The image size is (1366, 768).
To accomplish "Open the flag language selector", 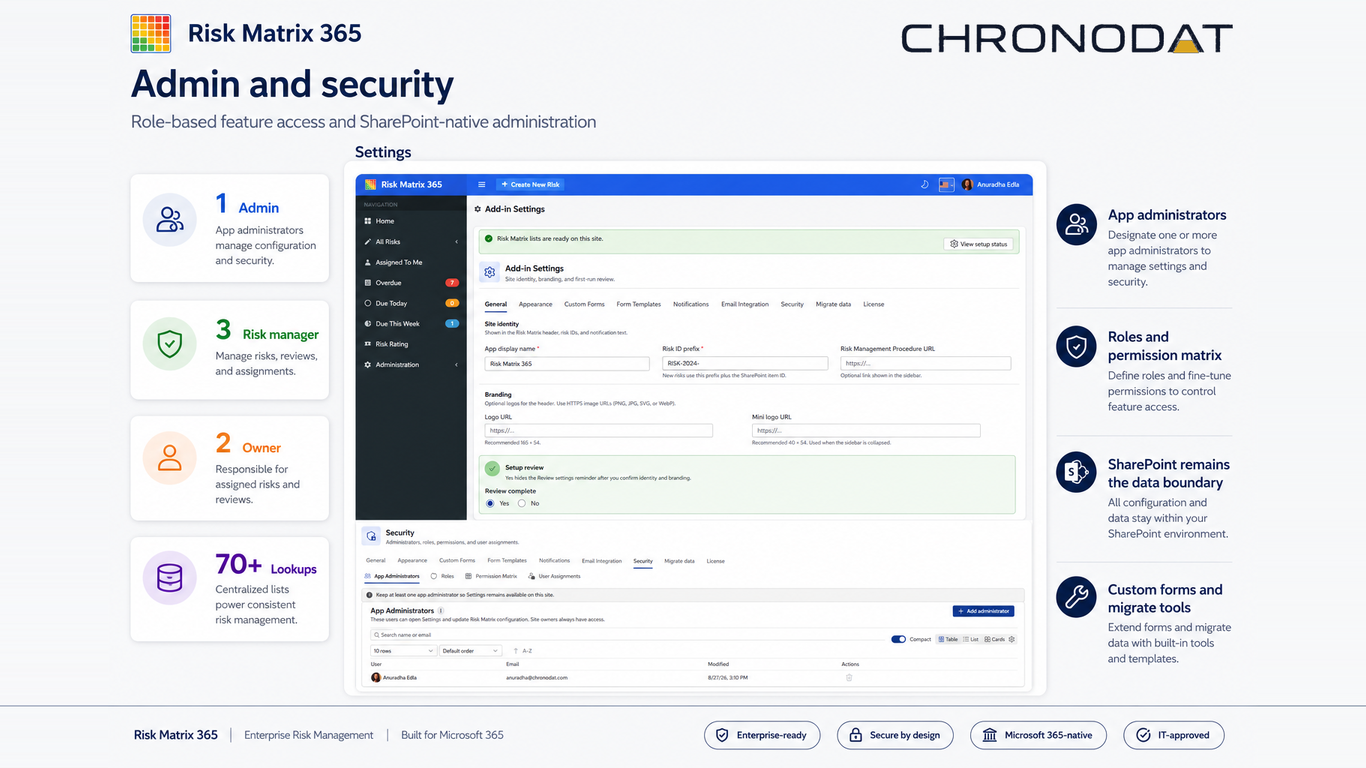I will [946, 185].
